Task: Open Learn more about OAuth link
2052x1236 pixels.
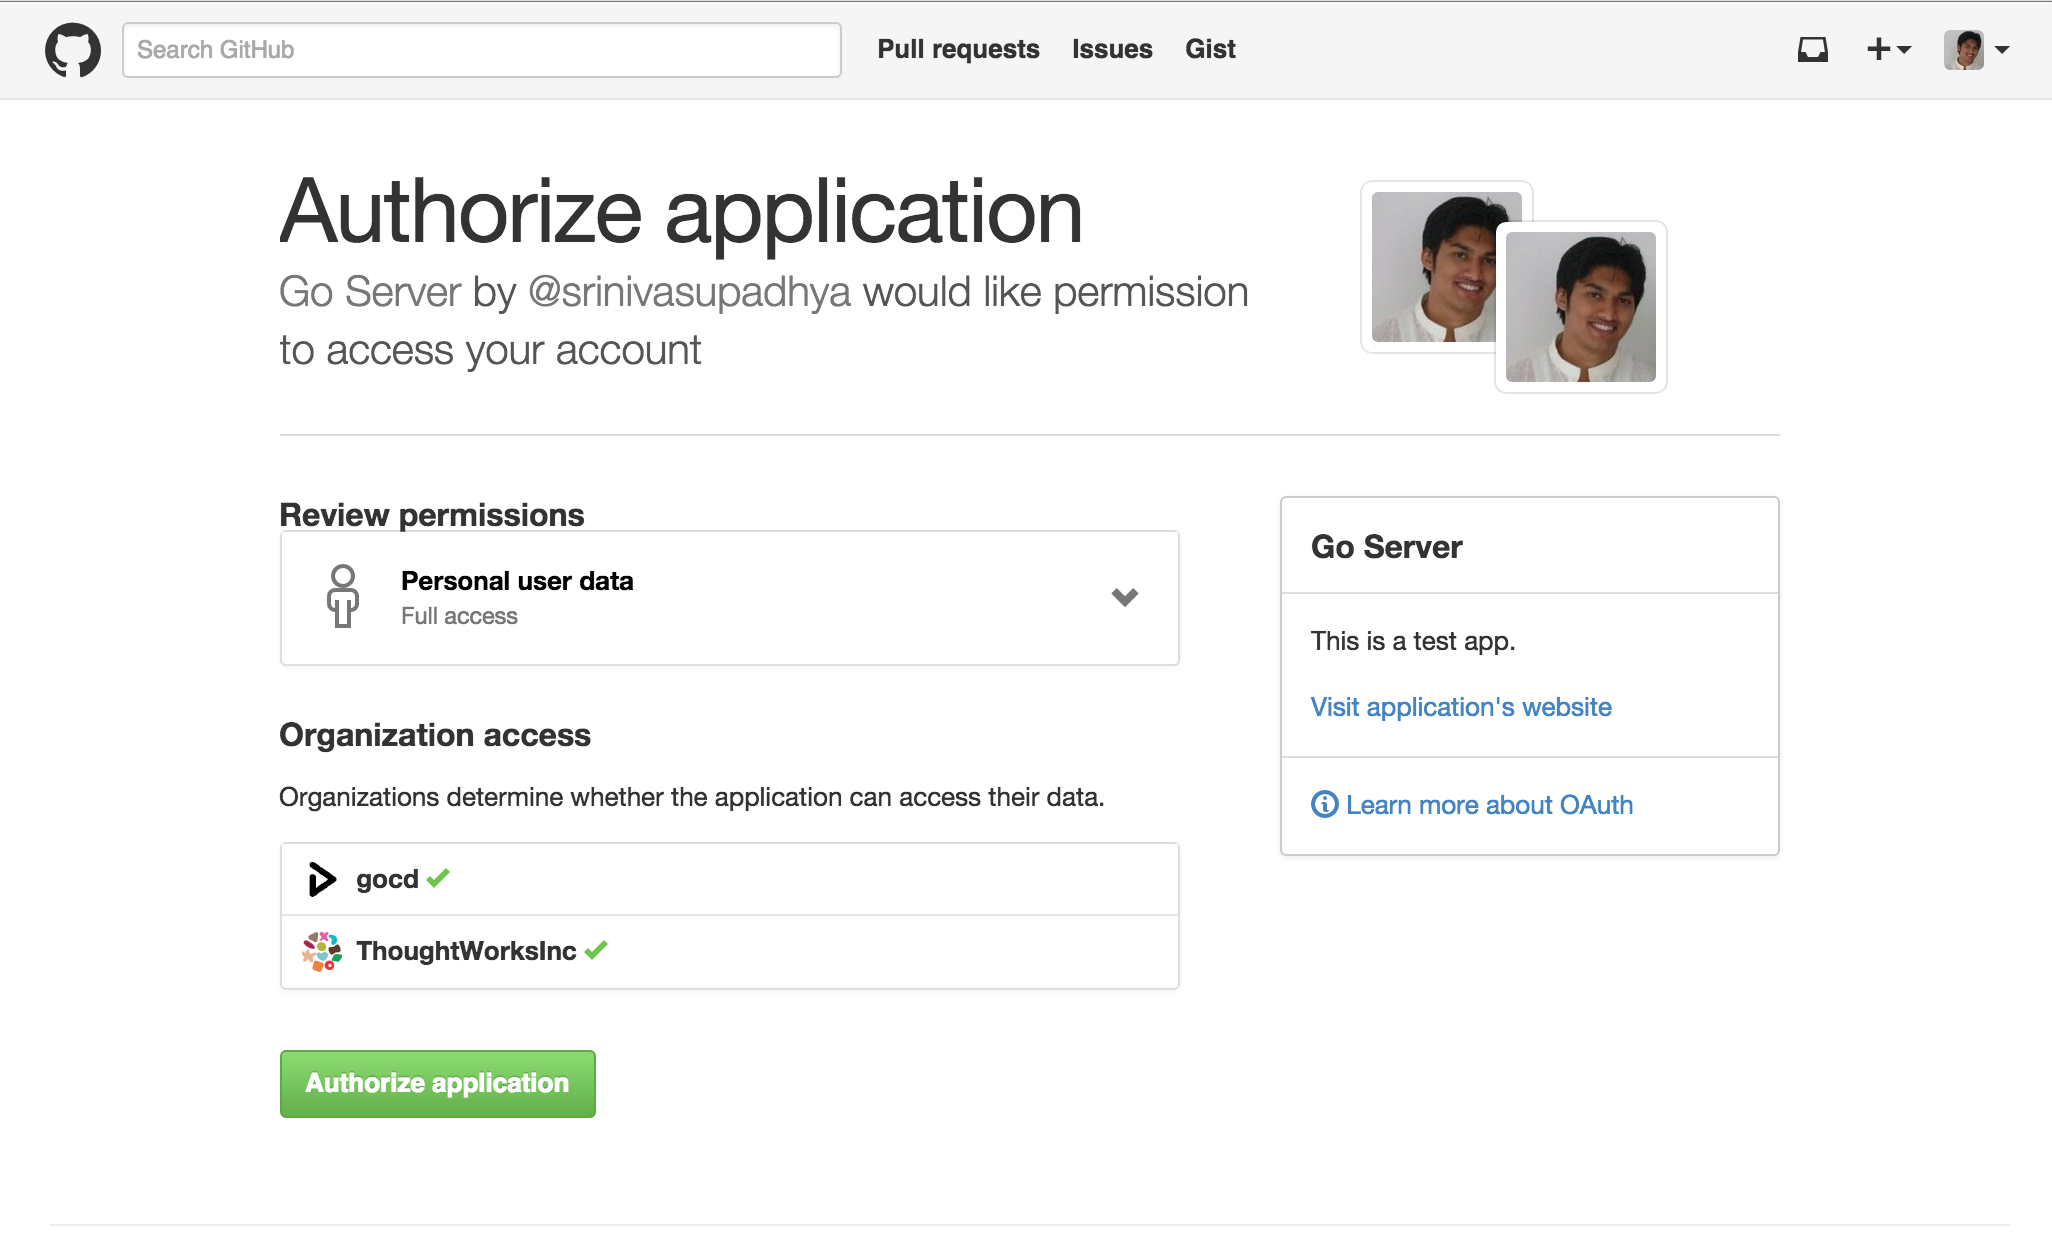Action: coord(1489,805)
